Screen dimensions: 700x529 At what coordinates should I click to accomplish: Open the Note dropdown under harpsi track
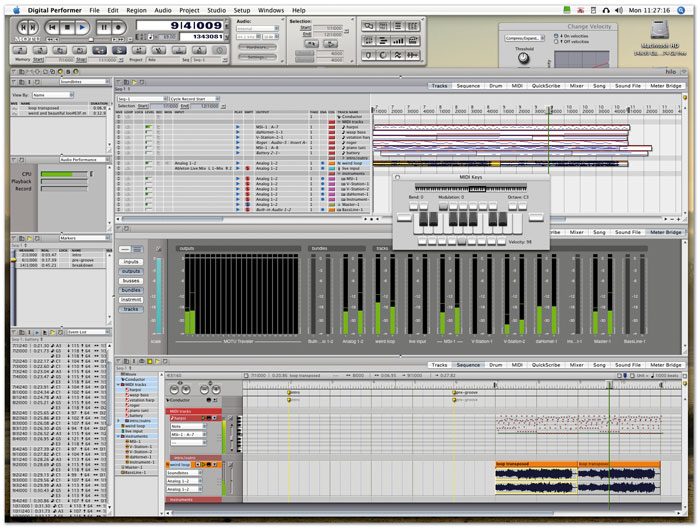point(188,426)
